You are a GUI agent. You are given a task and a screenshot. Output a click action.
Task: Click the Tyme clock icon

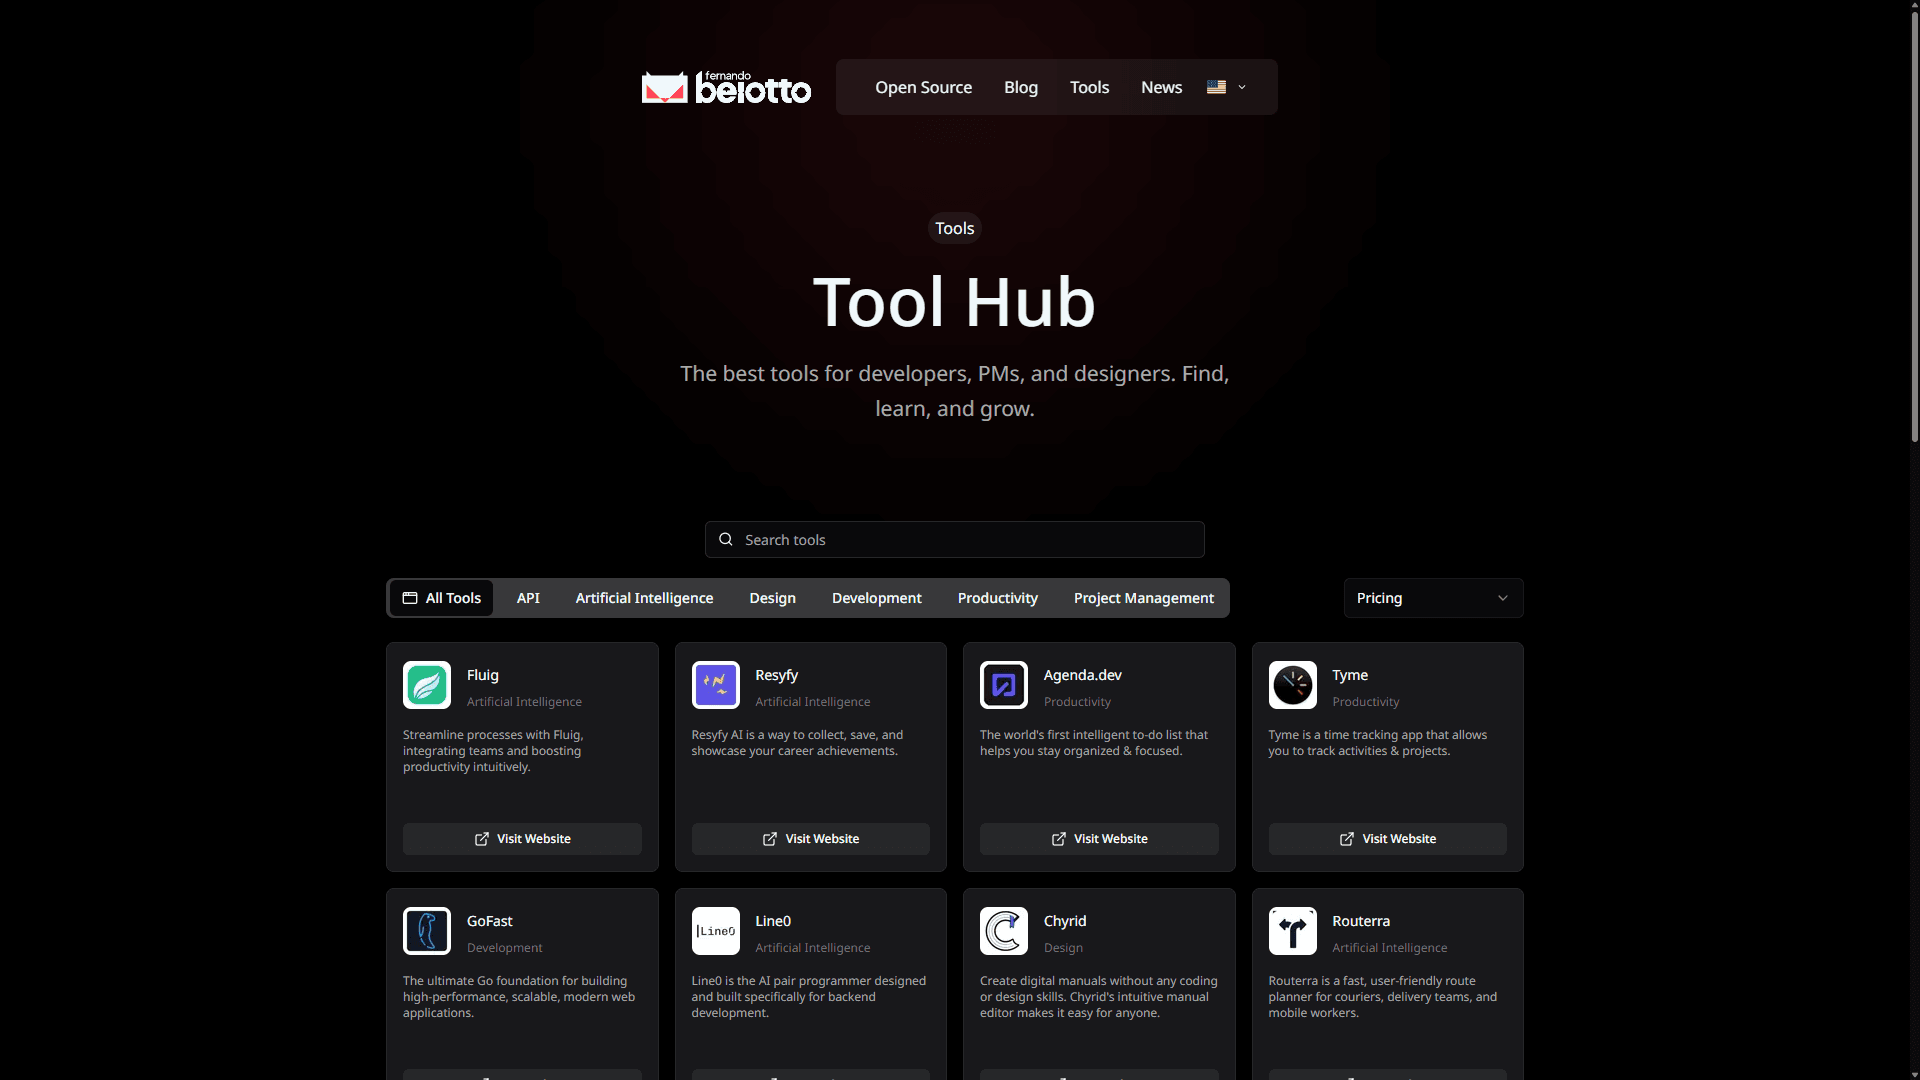[x=1293, y=685]
